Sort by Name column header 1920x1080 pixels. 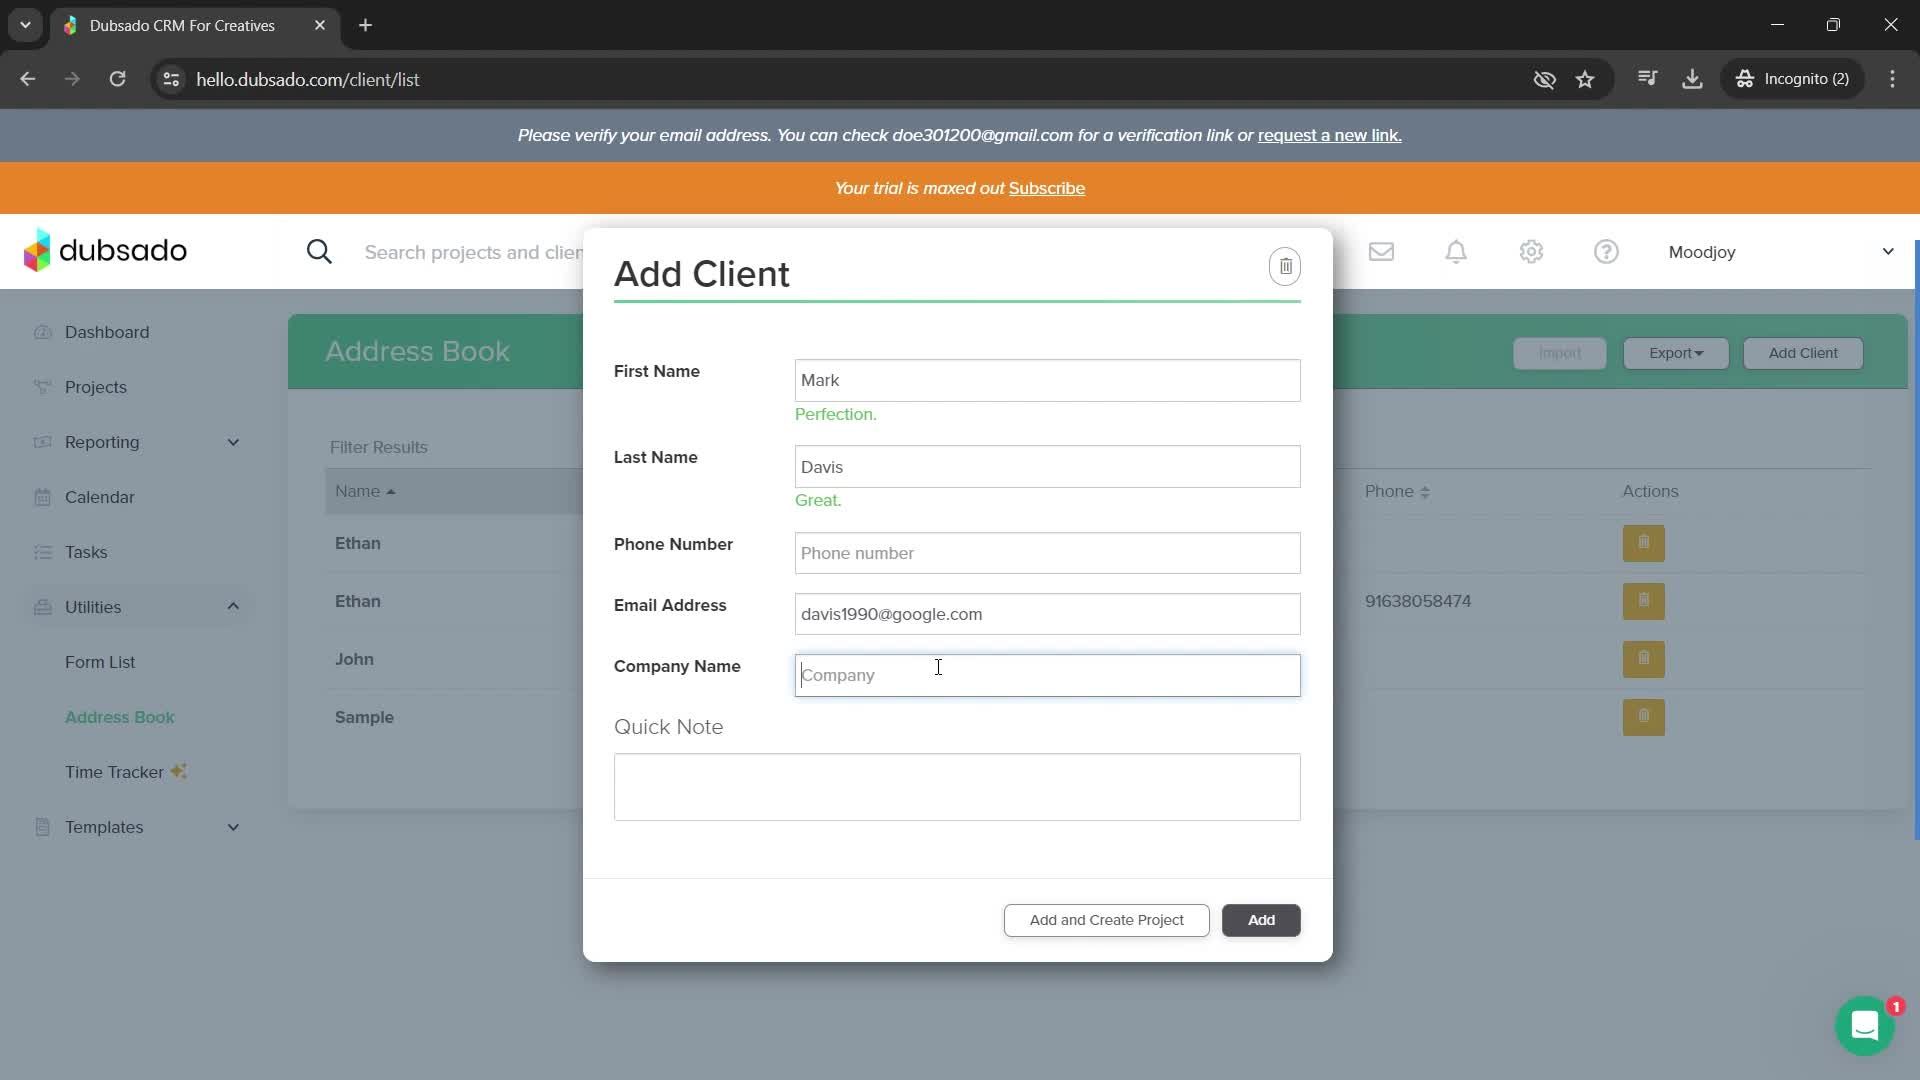(x=365, y=491)
